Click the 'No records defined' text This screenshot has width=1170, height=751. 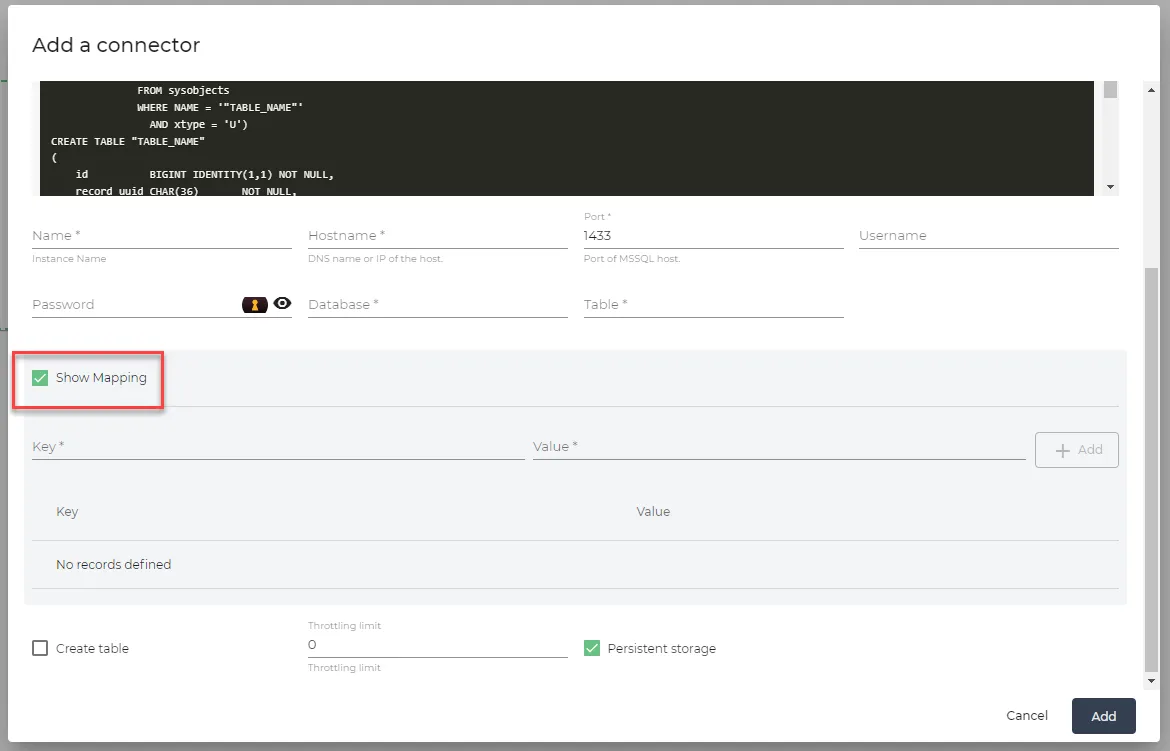(113, 564)
